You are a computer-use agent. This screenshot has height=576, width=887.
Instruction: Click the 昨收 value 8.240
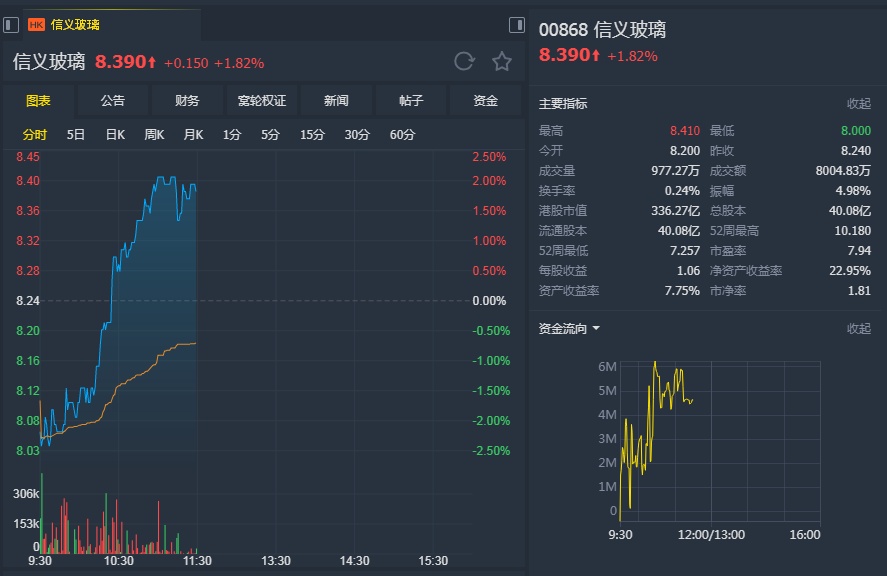855,151
